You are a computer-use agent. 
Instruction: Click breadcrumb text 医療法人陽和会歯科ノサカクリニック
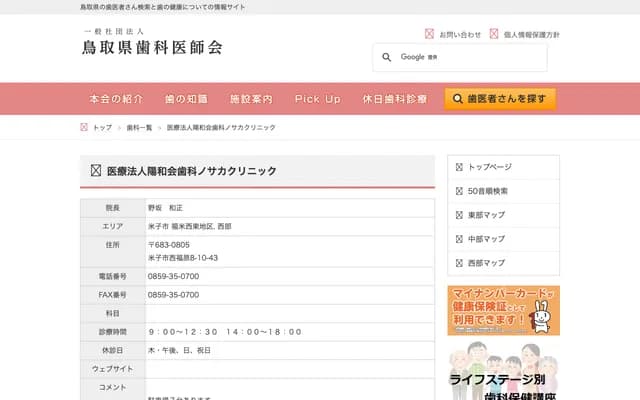tap(221, 128)
